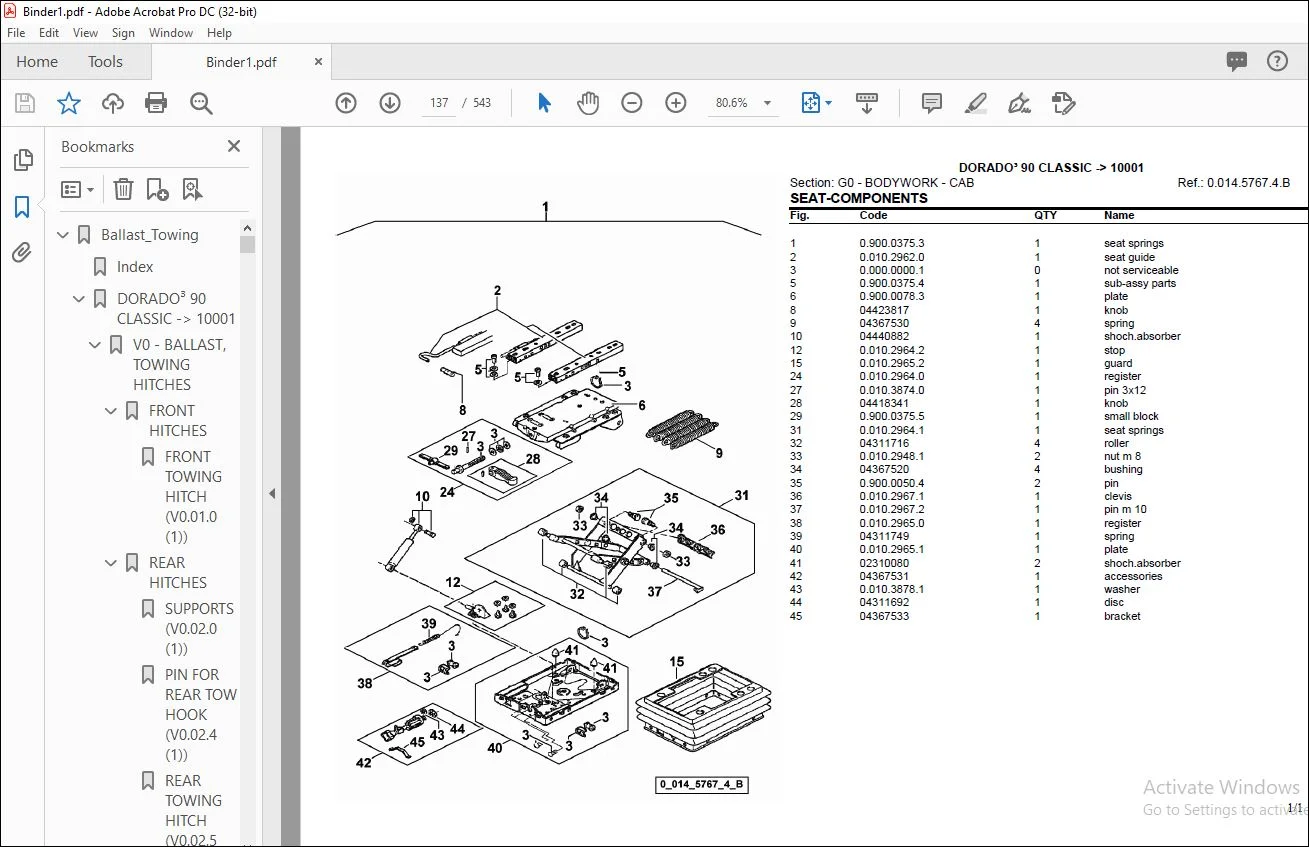Close the Bookmarks panel
1309x847 pixels.
(x=234, y=146)
